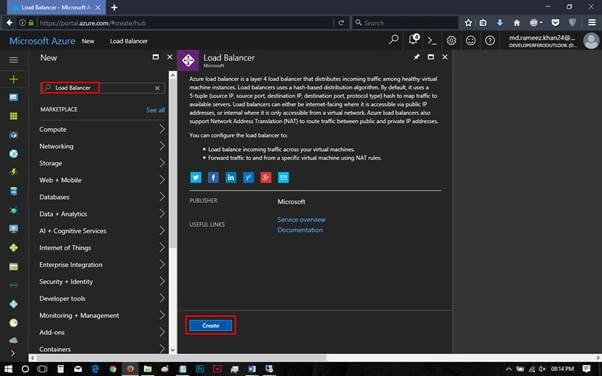
Task: Open the Monitoring + Management category
Action: [x=103, y=315]
